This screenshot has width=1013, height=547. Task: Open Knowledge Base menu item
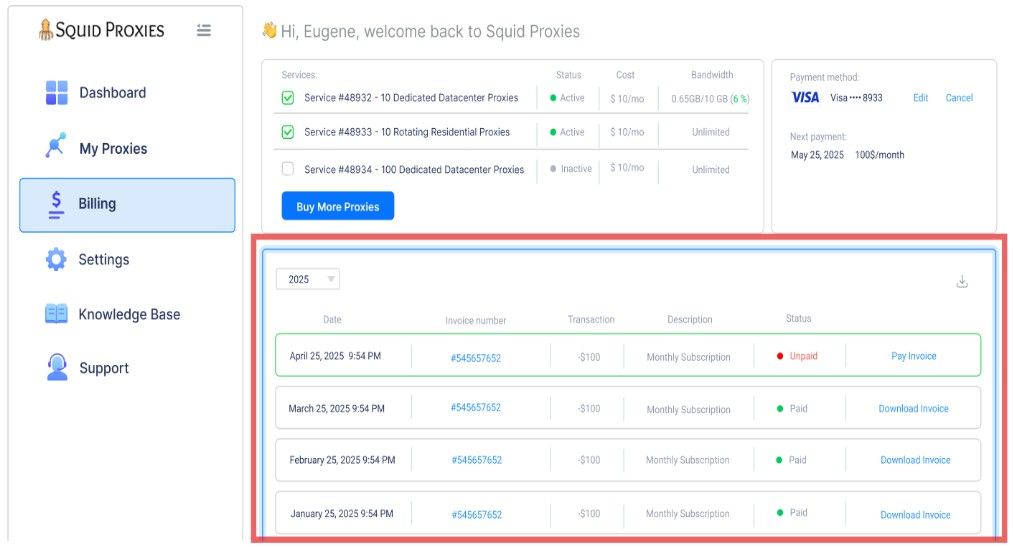(x=127, y=314)
